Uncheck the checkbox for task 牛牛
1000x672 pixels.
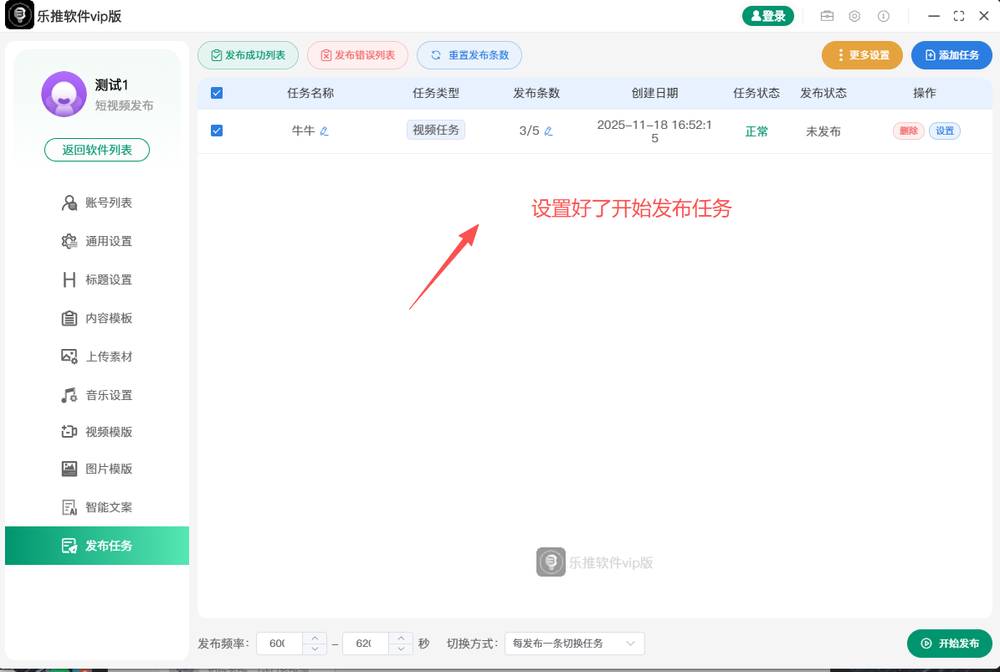click(217, 130)
